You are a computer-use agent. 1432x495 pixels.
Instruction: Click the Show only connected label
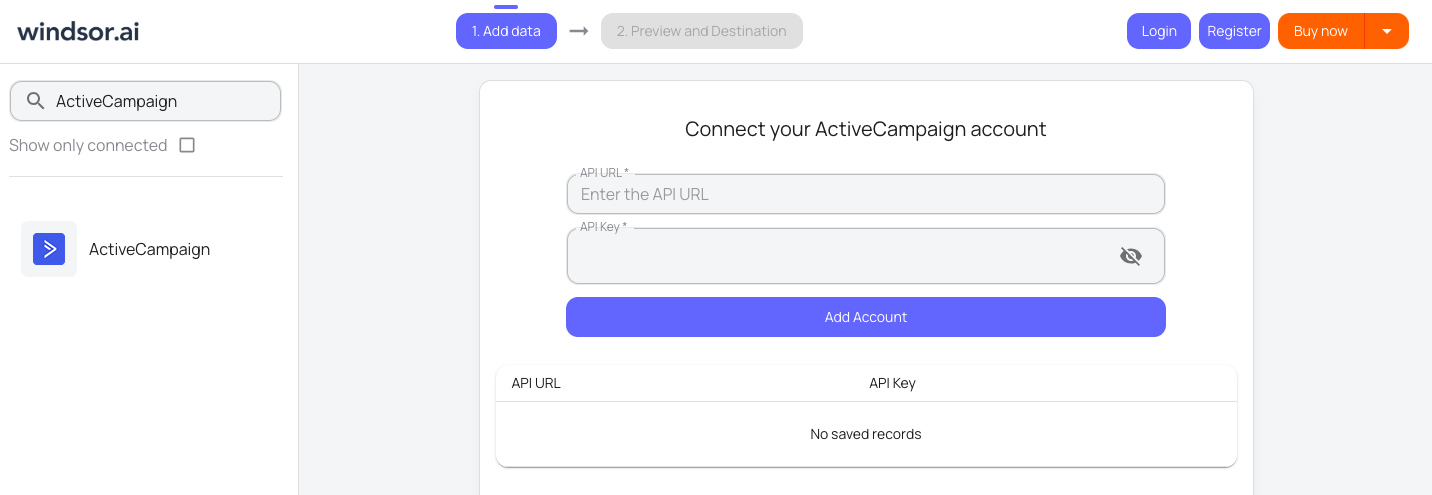[x=88, y=145]
